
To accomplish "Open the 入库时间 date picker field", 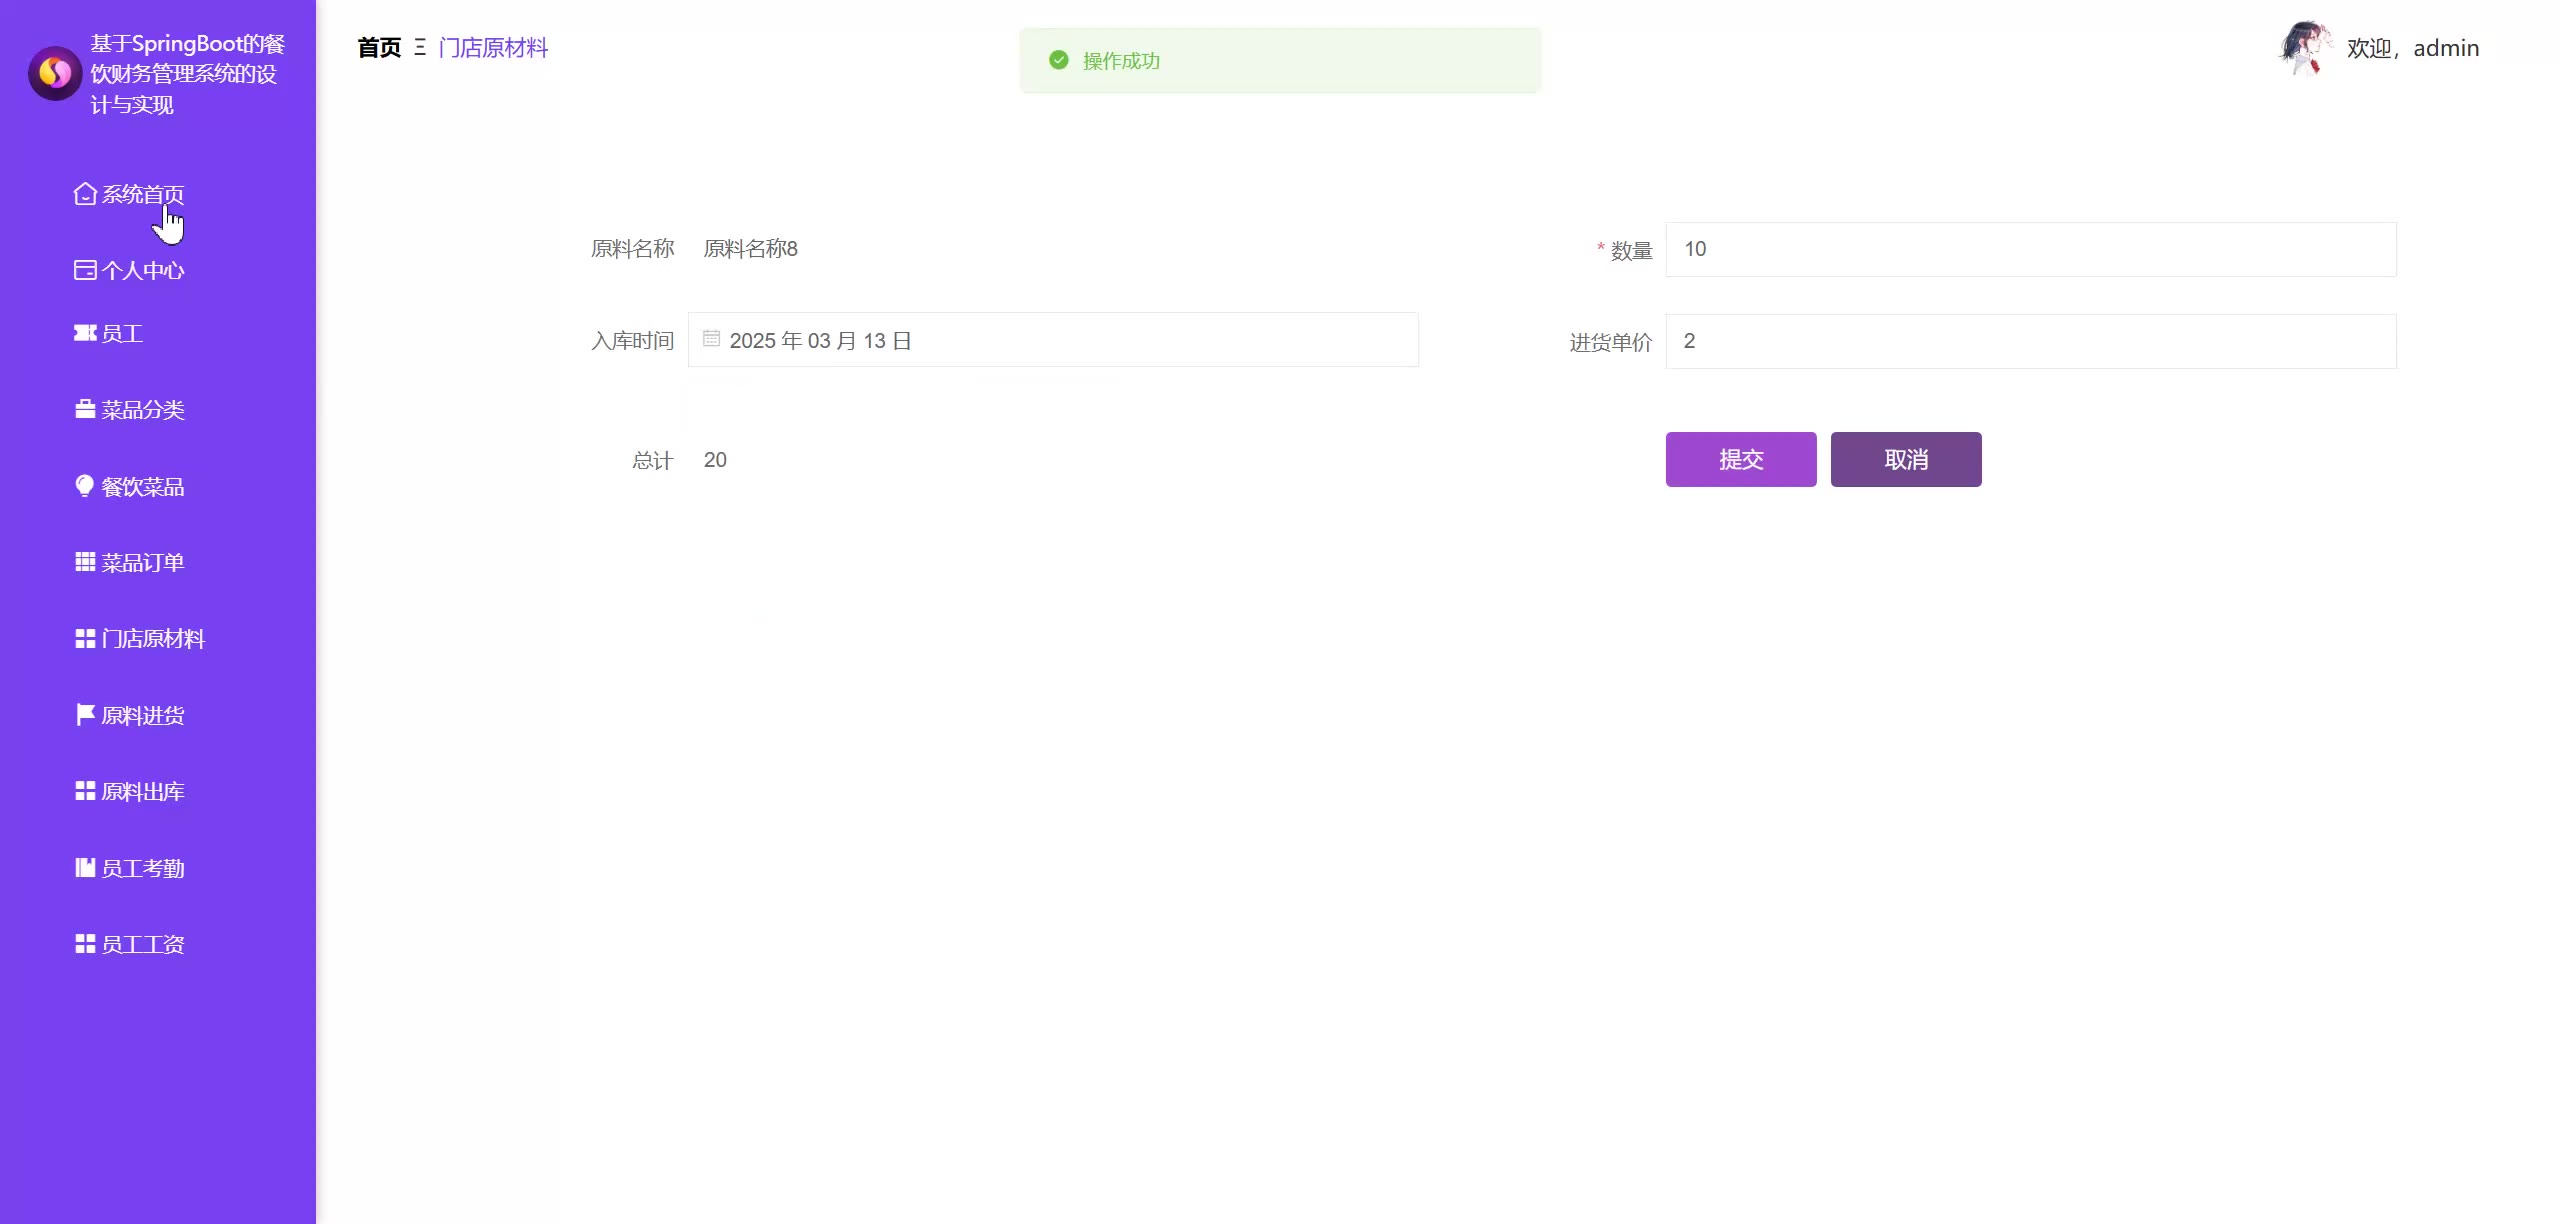I will (1052, 340).
